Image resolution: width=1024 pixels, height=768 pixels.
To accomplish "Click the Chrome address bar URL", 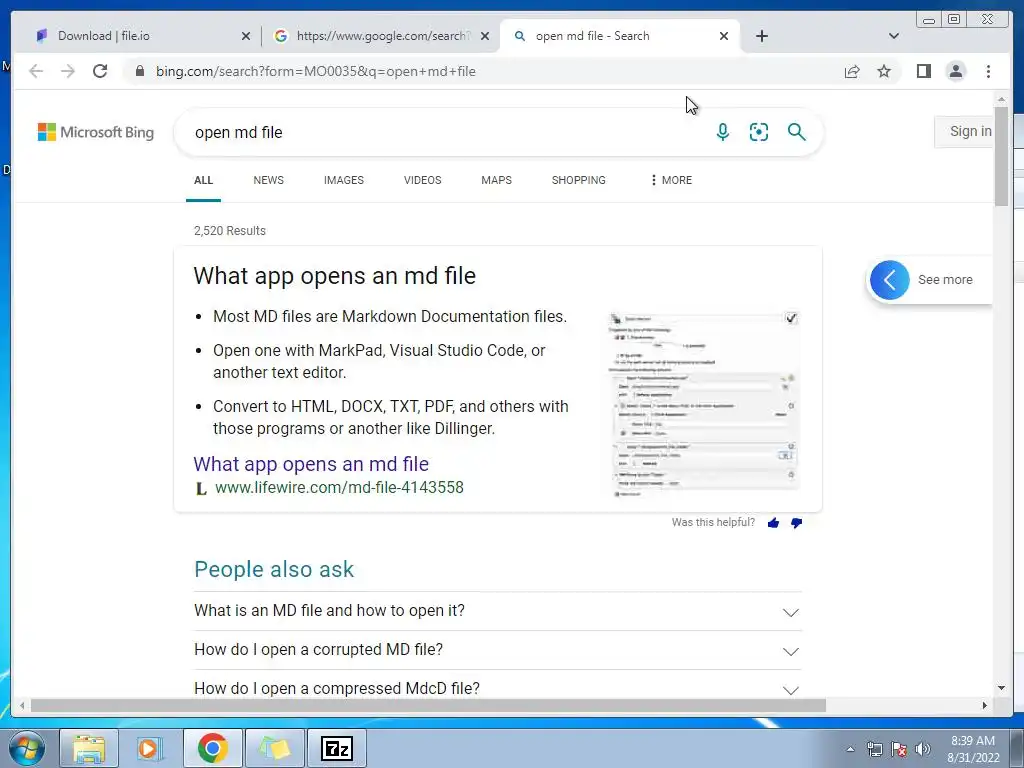I will pyautogui.click(x=315, y=71).
